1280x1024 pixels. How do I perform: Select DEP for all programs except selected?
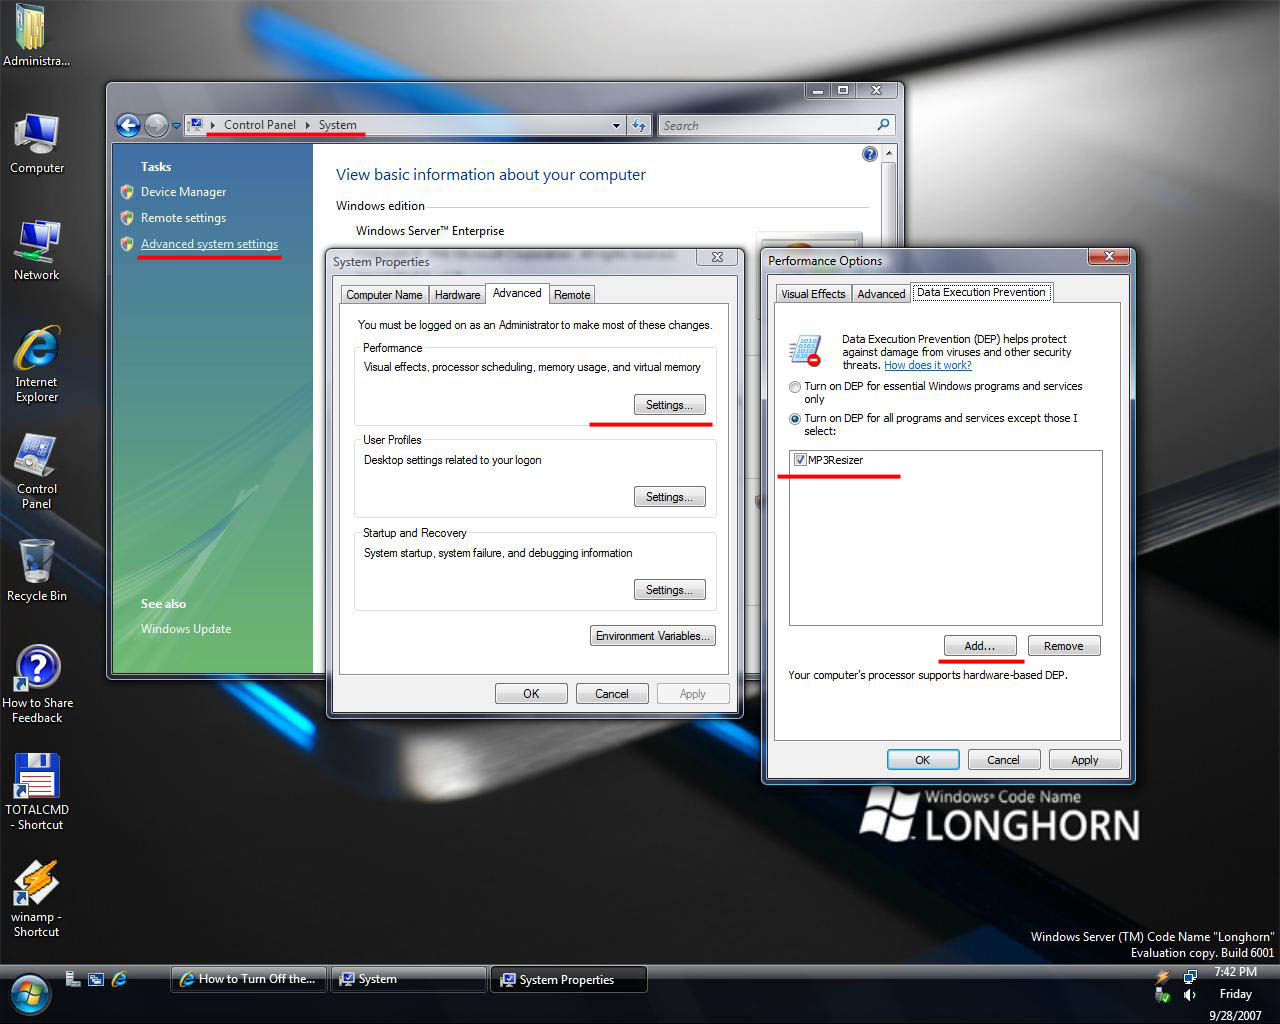coord(795,419)
